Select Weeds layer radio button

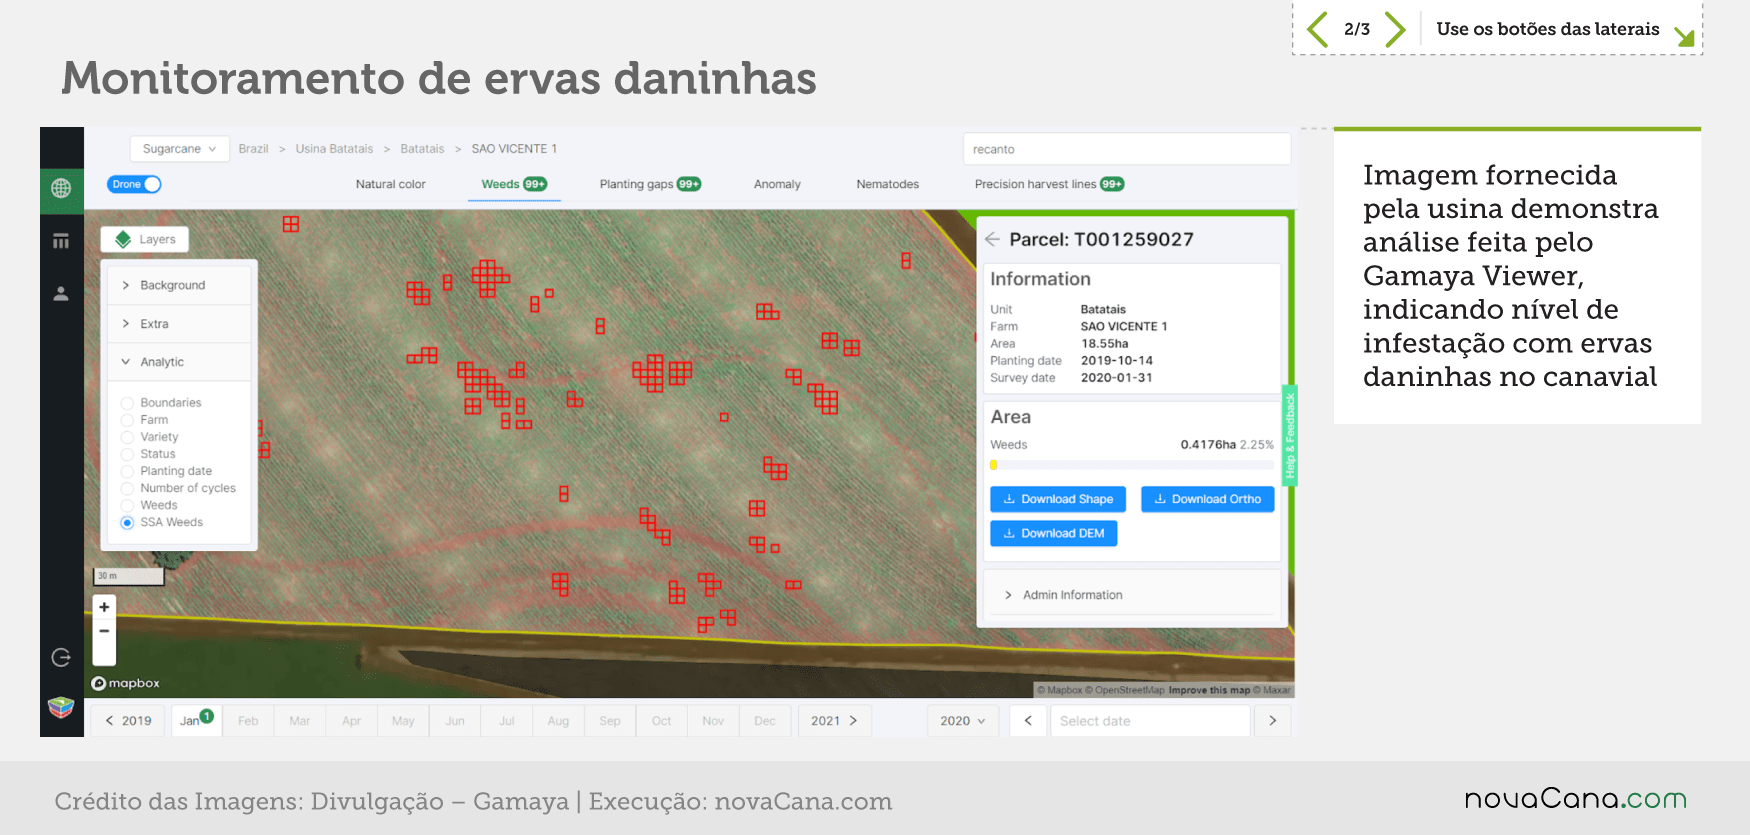point(127,505)
